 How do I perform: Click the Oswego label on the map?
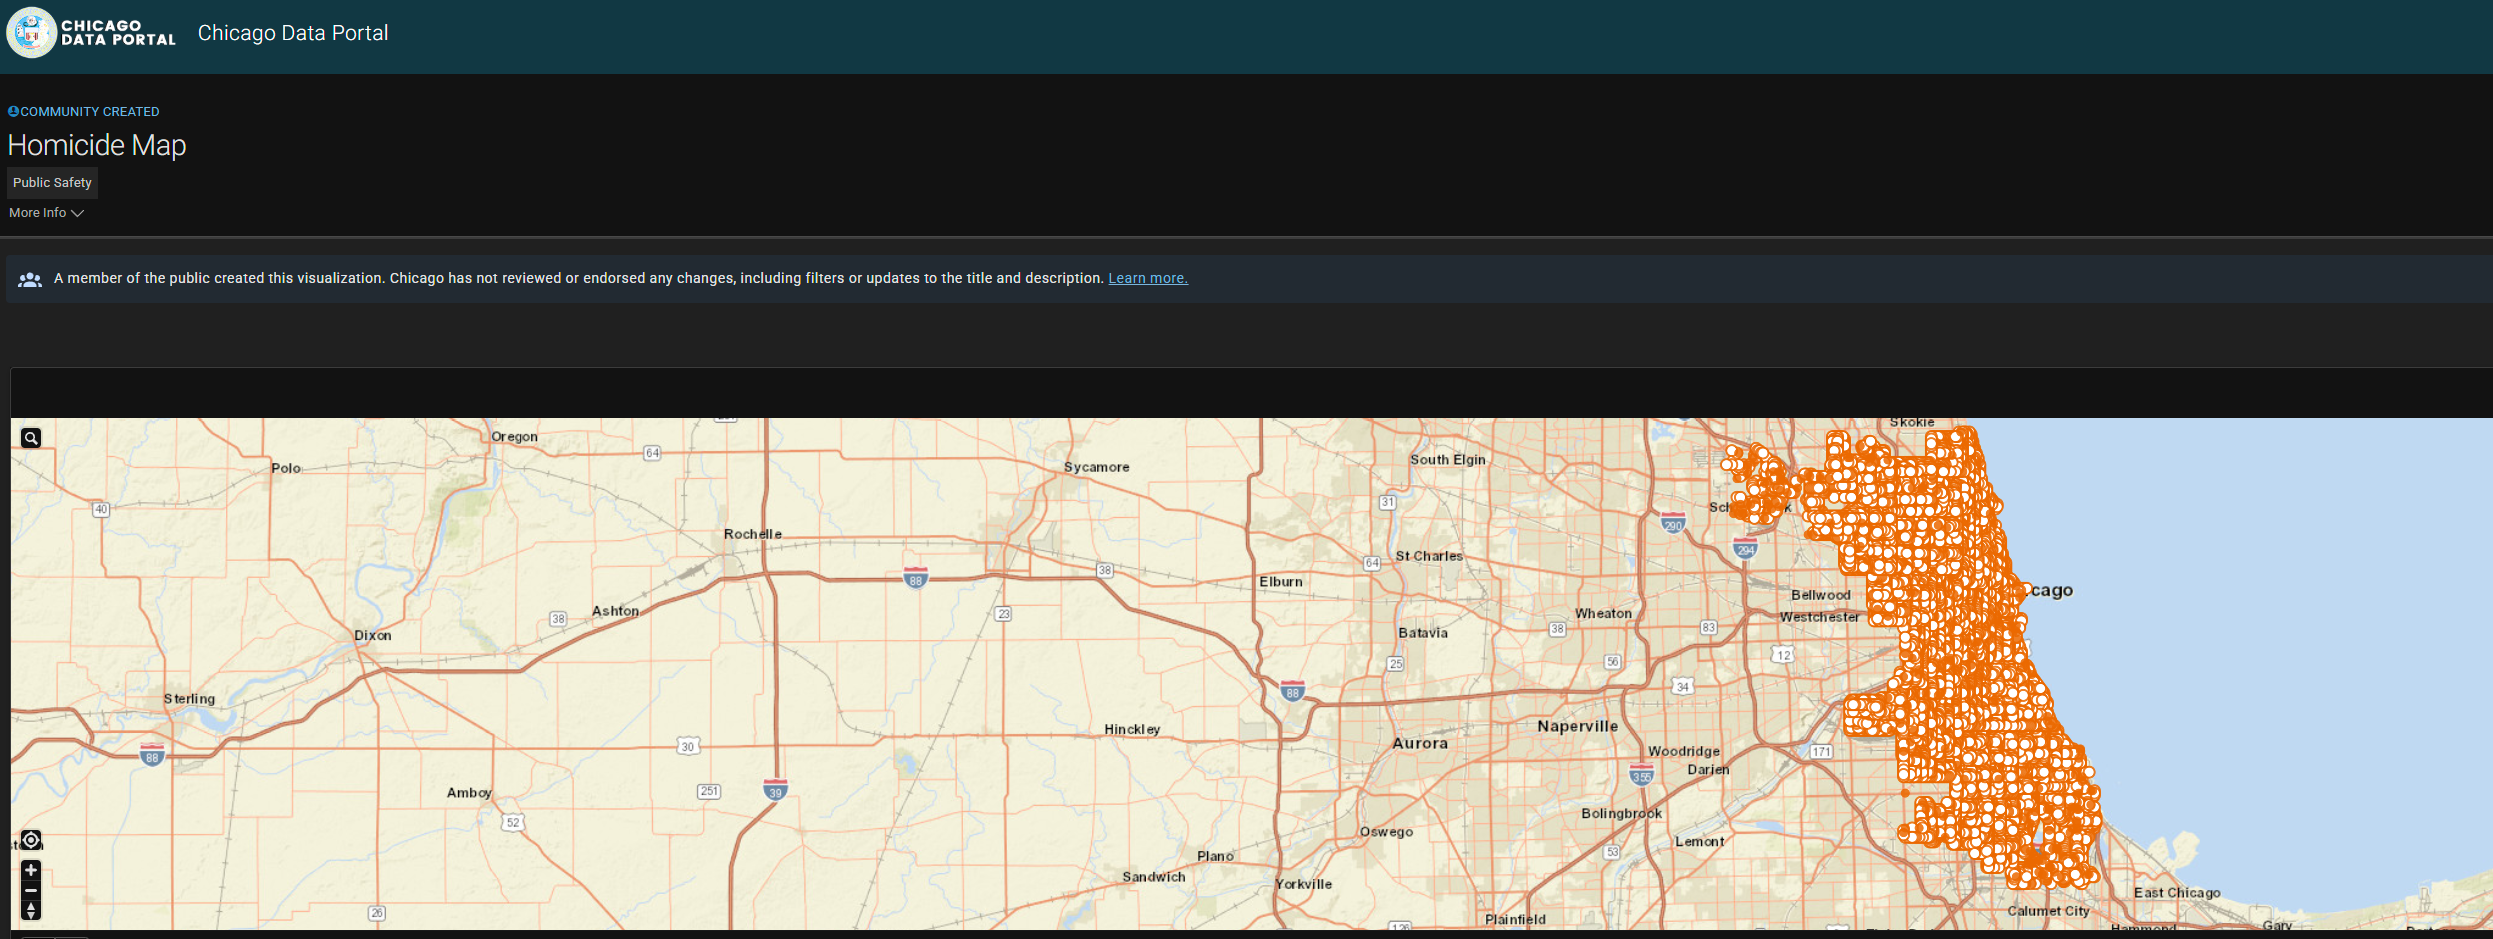pyautogui.click(x=1386, y=832)
